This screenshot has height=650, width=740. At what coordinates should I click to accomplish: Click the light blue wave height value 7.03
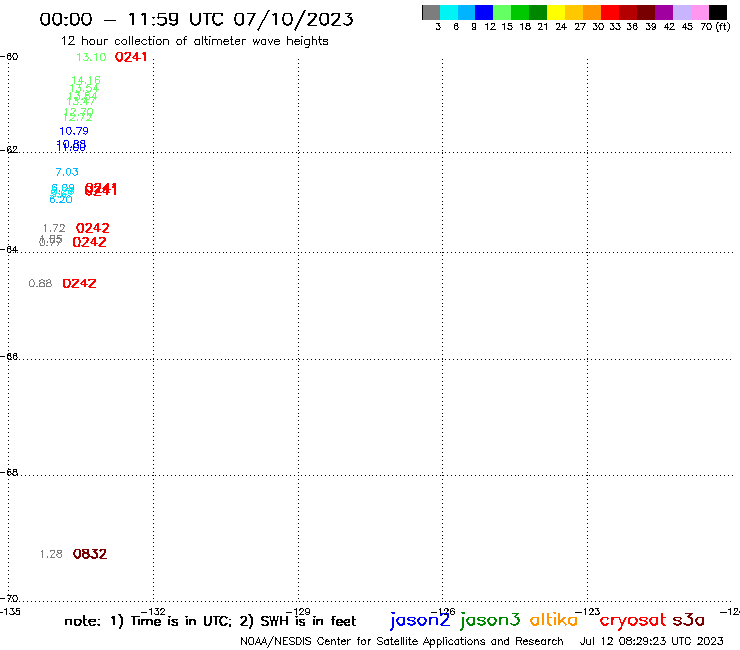pos(67,172)
